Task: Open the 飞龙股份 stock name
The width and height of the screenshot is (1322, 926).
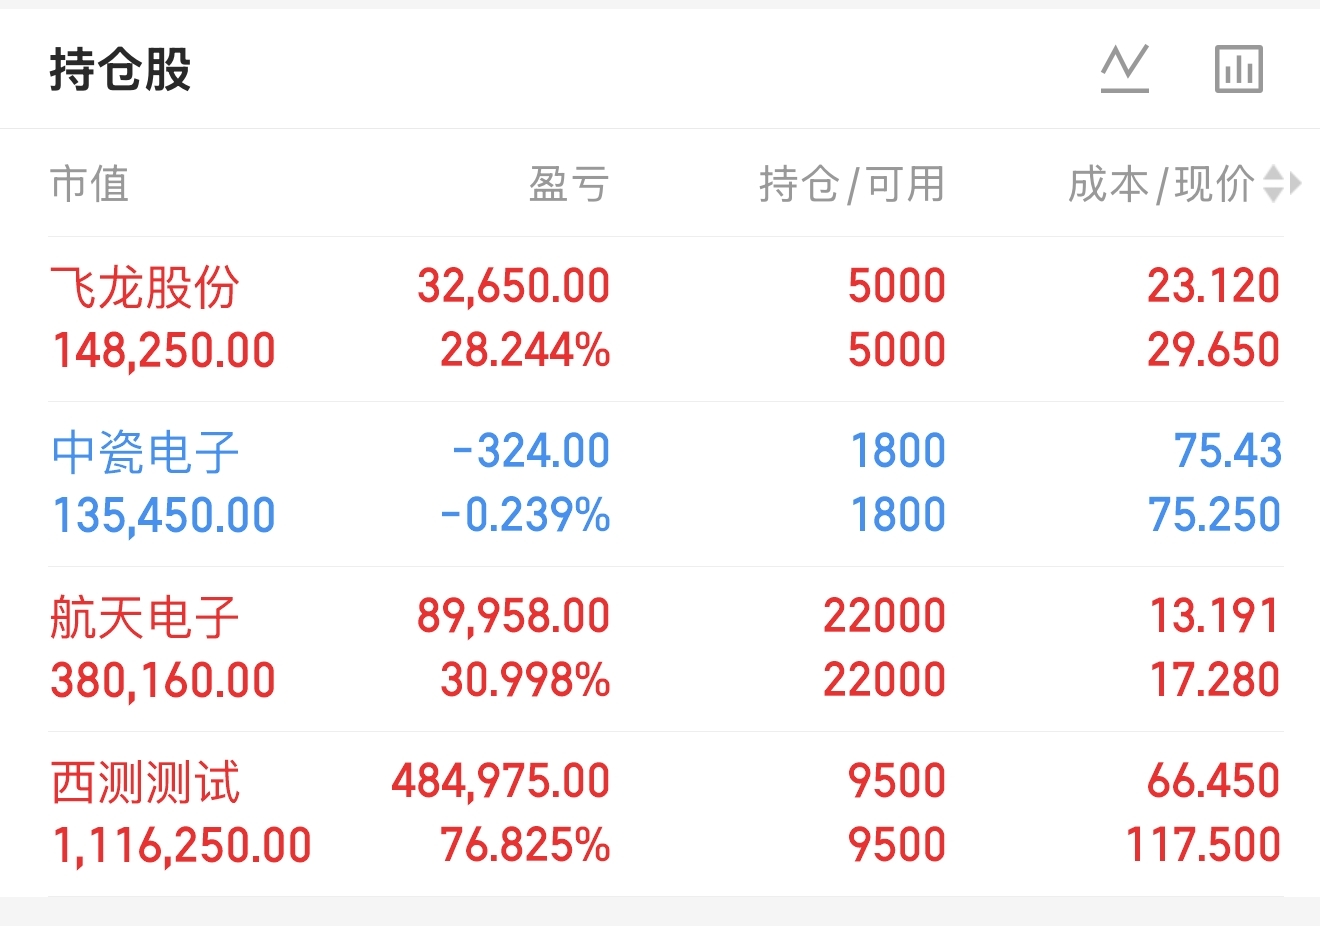Action: 145,287
